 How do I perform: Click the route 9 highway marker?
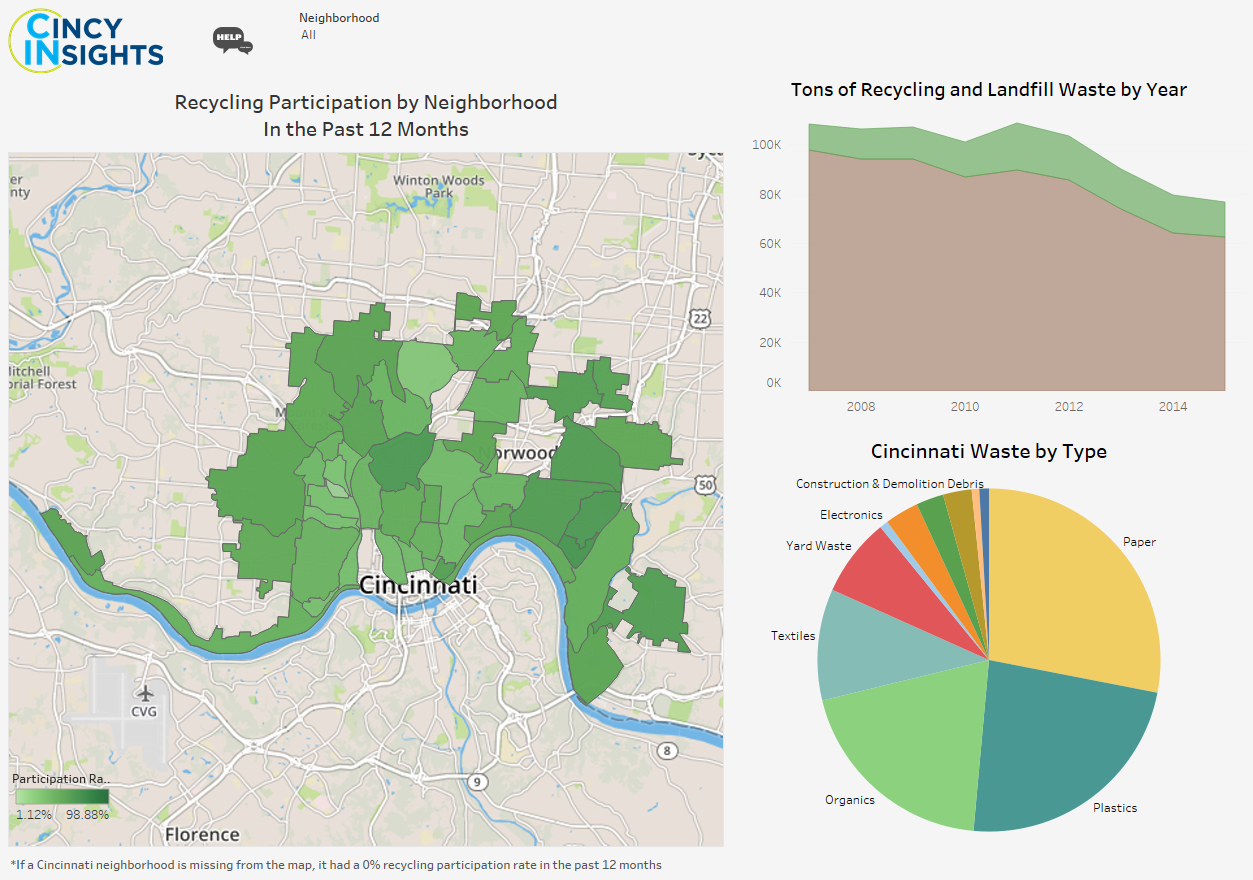tap(479, 781)
